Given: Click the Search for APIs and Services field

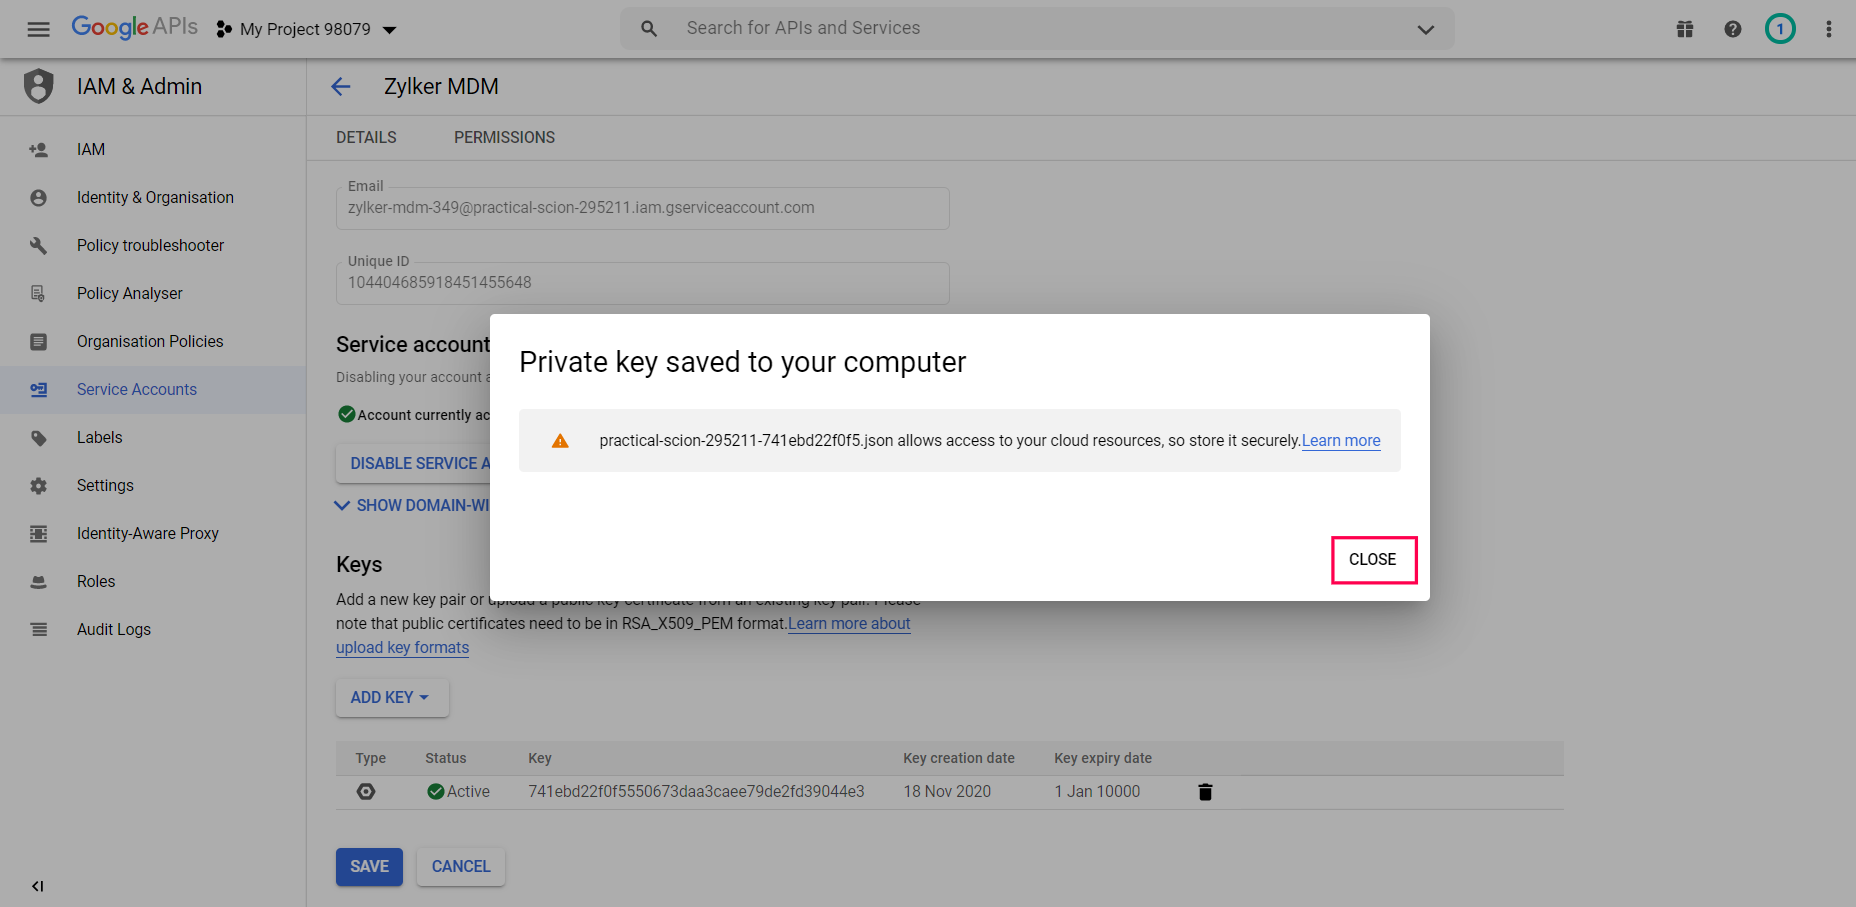Looking at the screenshot, I should (x=1037, y=29).
